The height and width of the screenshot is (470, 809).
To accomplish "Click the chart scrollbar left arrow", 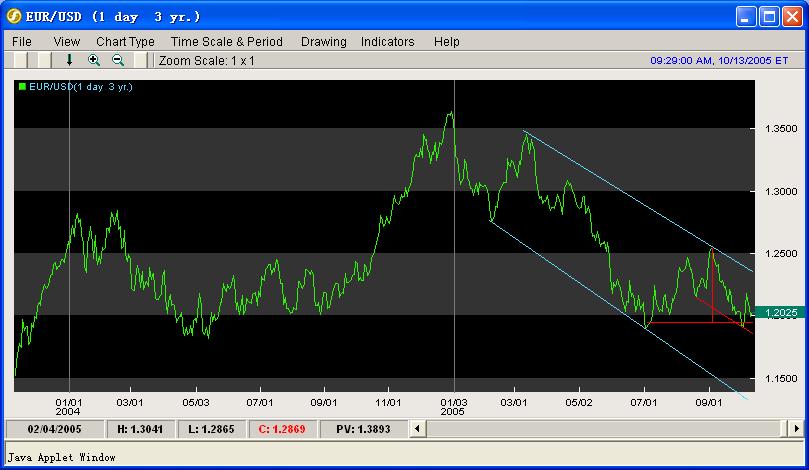I will (x=417, y=429).
